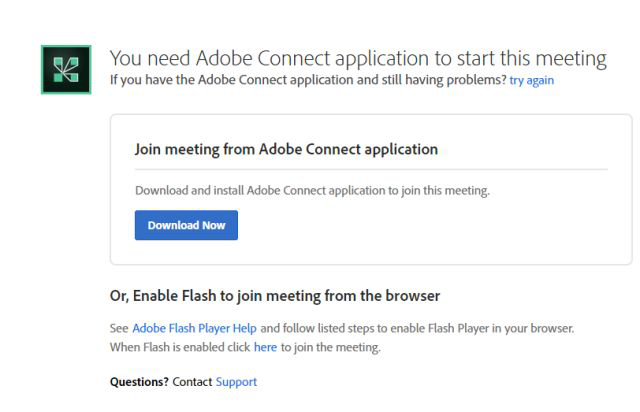Click the word 'Contact' before Support
This screenshot has height=412, width=640.
(x=192, y=382)
